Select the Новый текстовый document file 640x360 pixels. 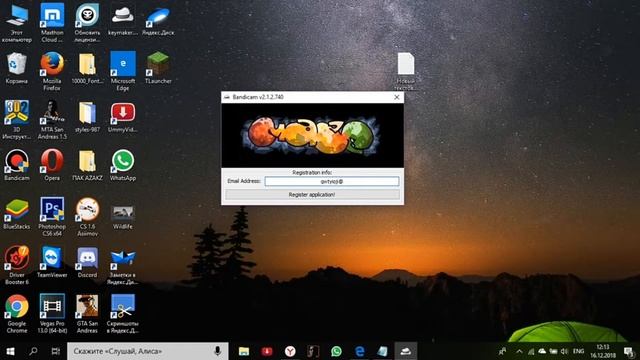point(406,71)
